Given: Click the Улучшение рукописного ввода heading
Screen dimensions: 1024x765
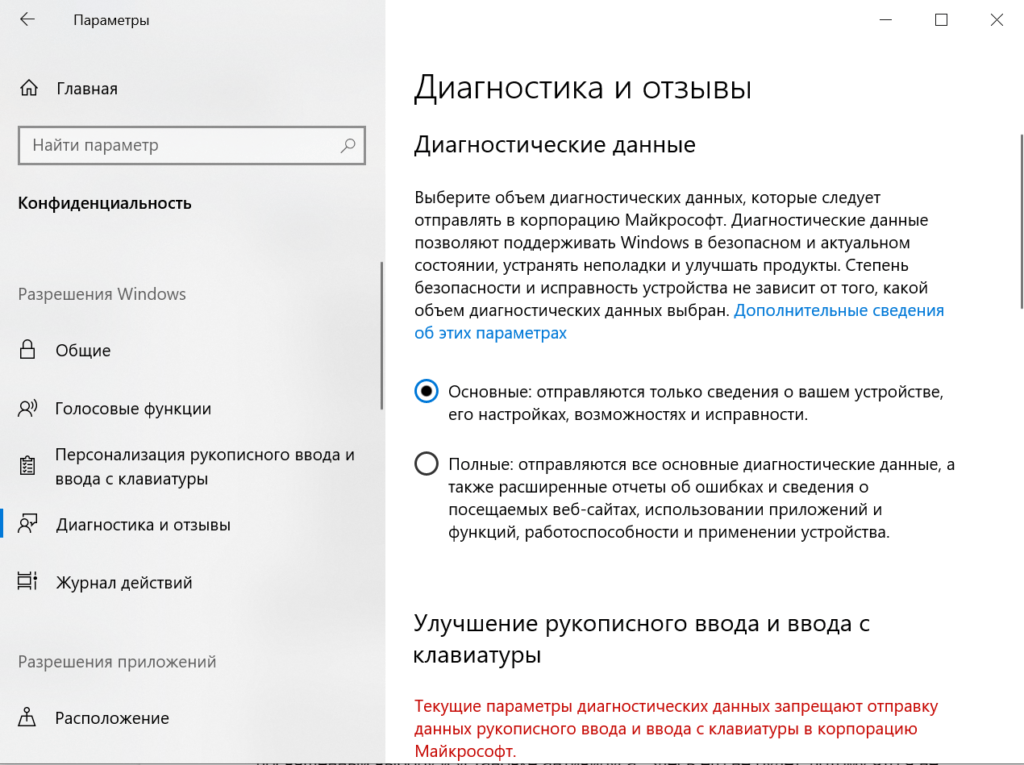Looking at the screenshot, I should 641,638.
